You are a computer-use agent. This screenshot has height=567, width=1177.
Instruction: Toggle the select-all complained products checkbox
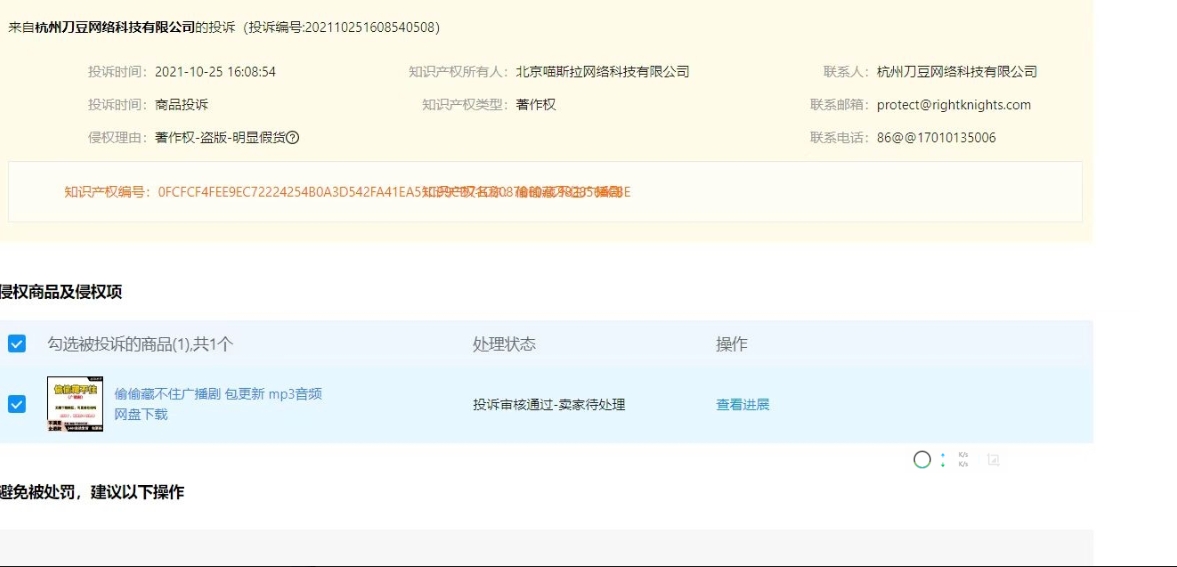tap(17, 344)
